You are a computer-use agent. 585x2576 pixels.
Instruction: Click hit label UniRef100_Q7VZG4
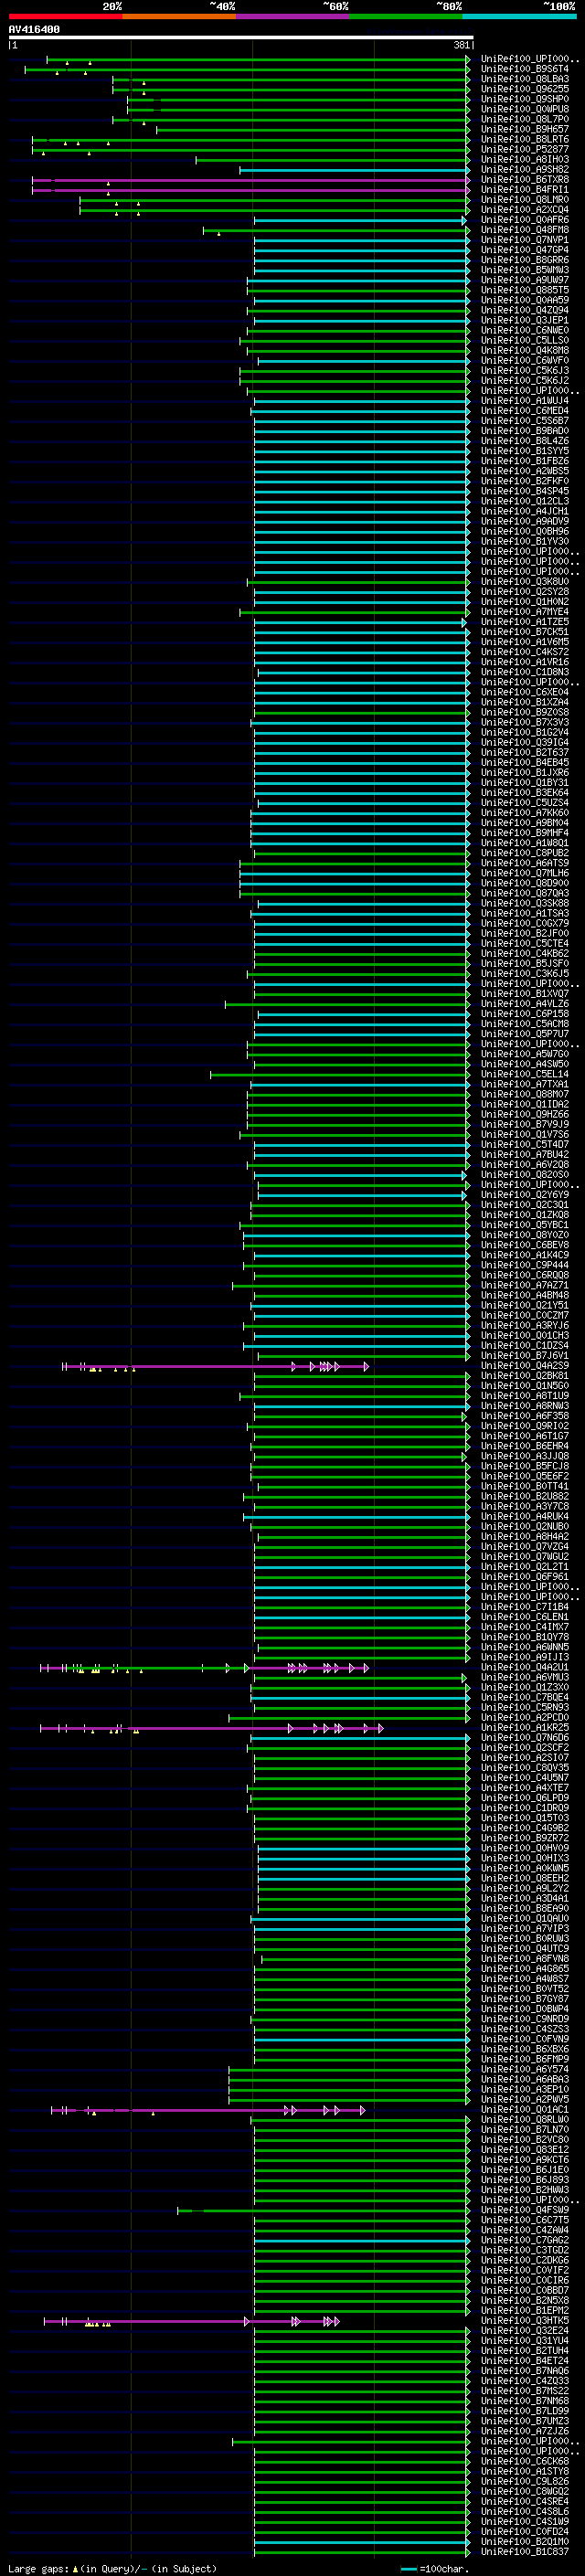[524, 1546]
